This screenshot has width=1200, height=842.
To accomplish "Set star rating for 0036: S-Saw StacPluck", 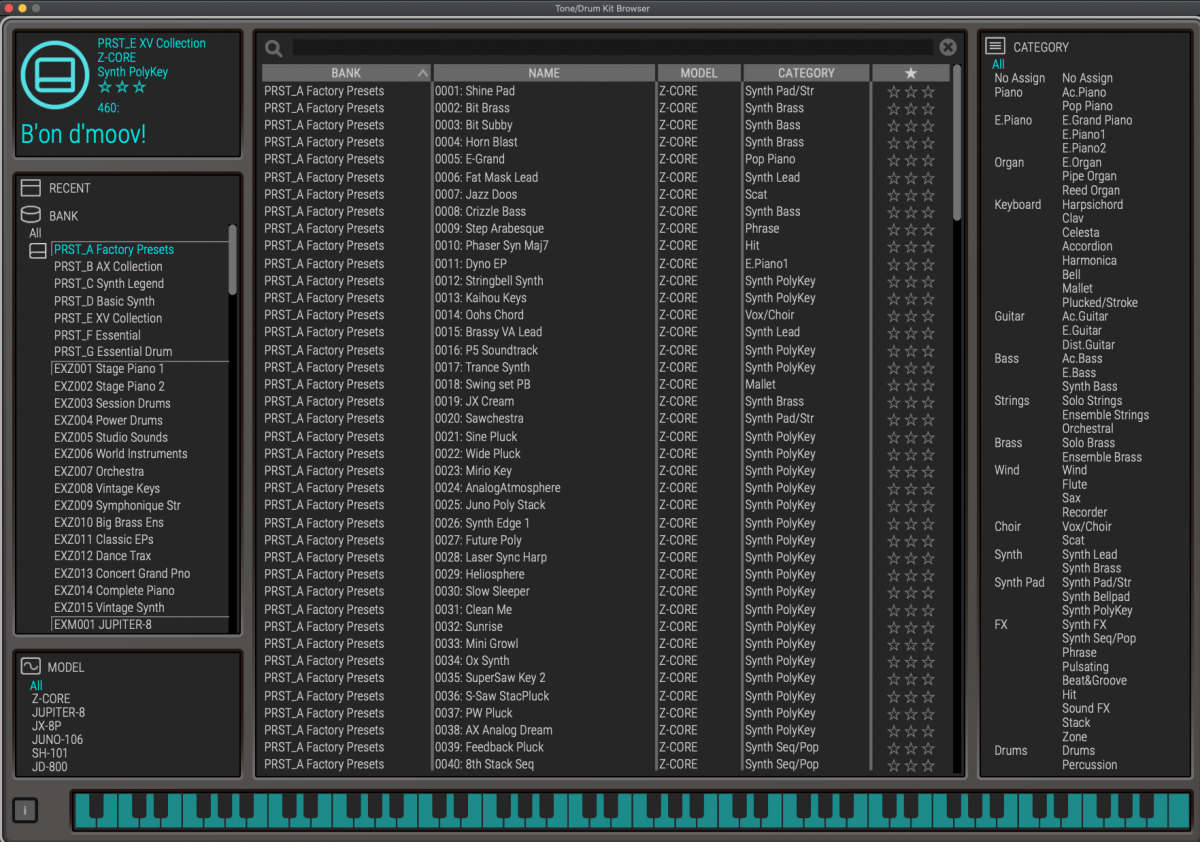I will (910, 697).
